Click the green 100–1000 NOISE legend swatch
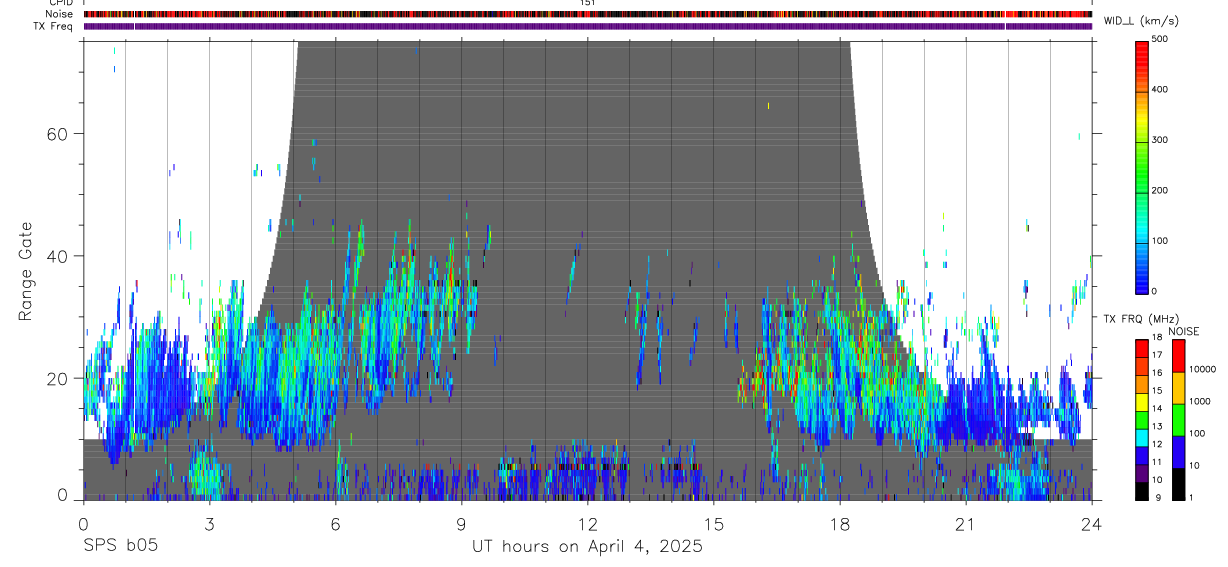The width and height of the screenshot is (1228, 567). point(1178,420)
